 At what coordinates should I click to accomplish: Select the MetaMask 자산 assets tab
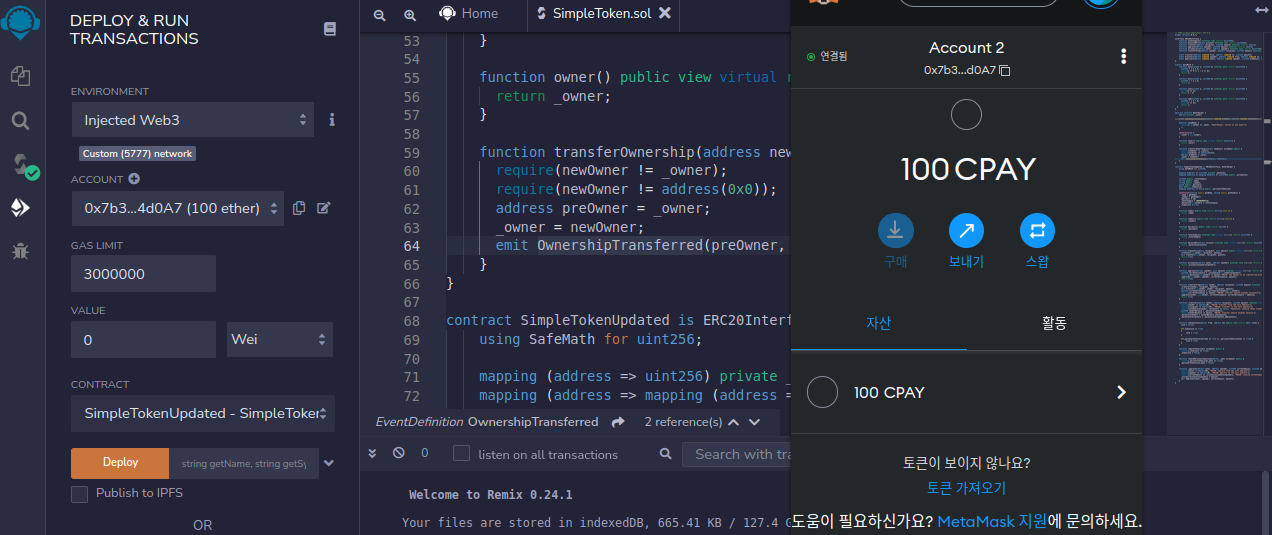[x=878, y=323]
